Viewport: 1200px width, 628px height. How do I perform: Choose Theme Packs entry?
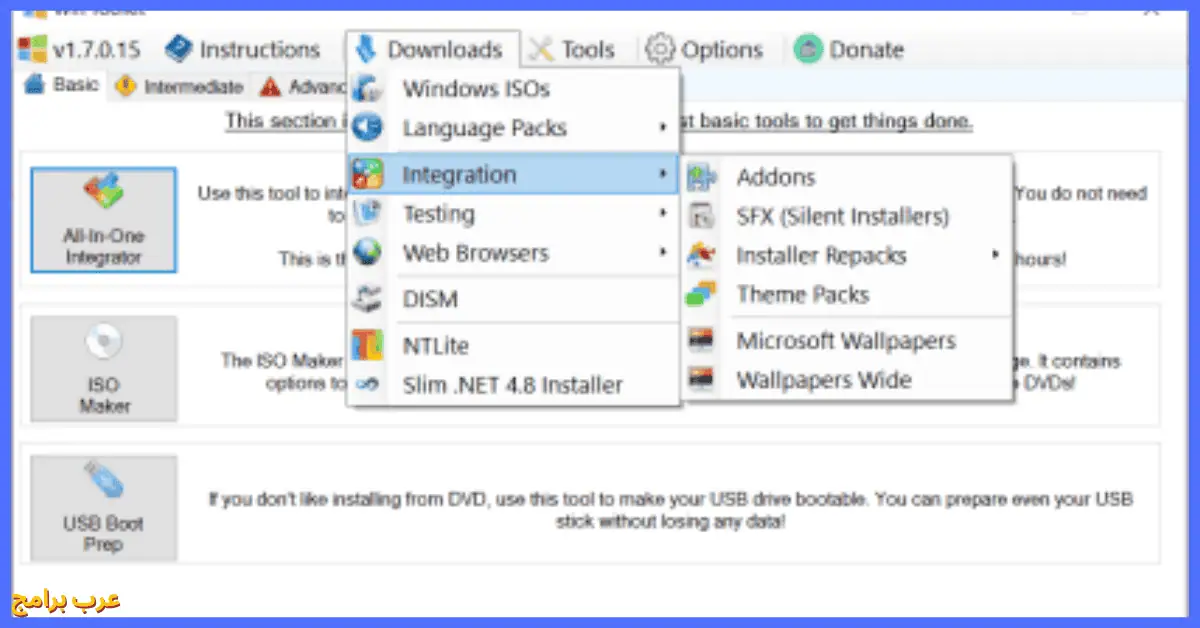[848, 295]
